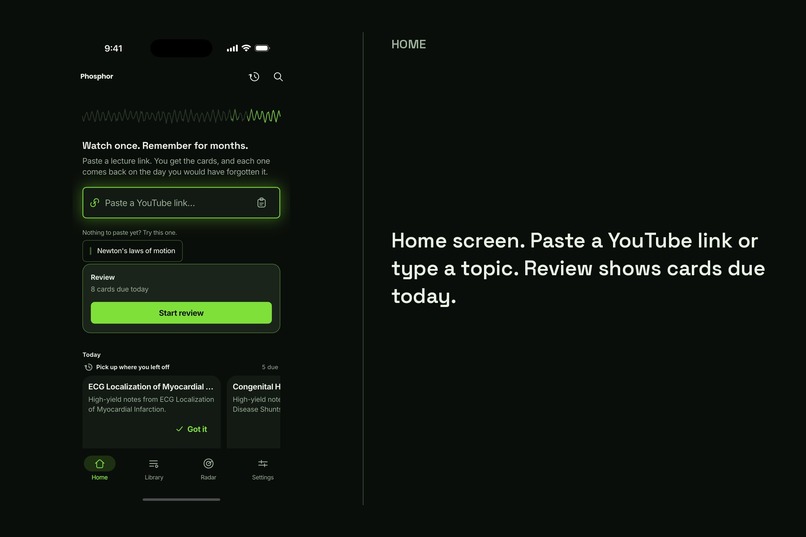Tap the link icon in the paste field
Viewport: 806px width, 537px height.
tap(95, 202)
